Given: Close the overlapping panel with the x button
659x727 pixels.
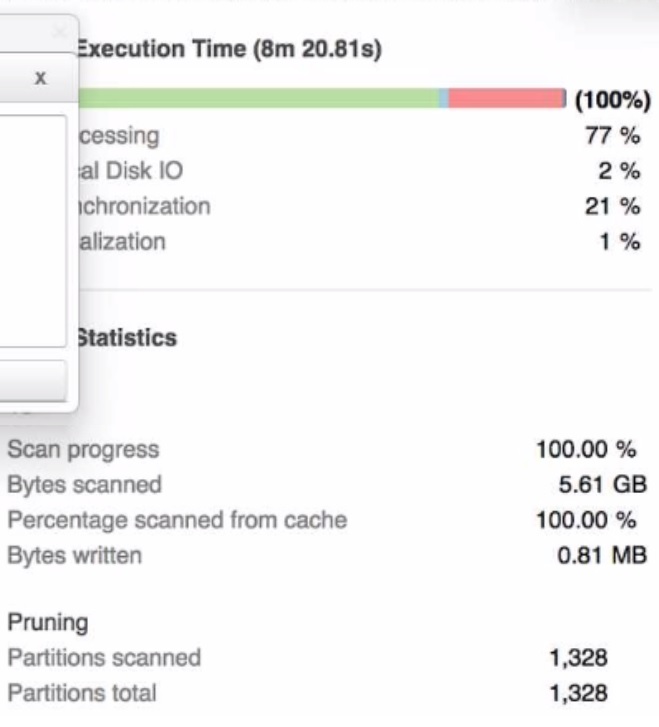Looking at the screenshot, I should coord(39,77).
